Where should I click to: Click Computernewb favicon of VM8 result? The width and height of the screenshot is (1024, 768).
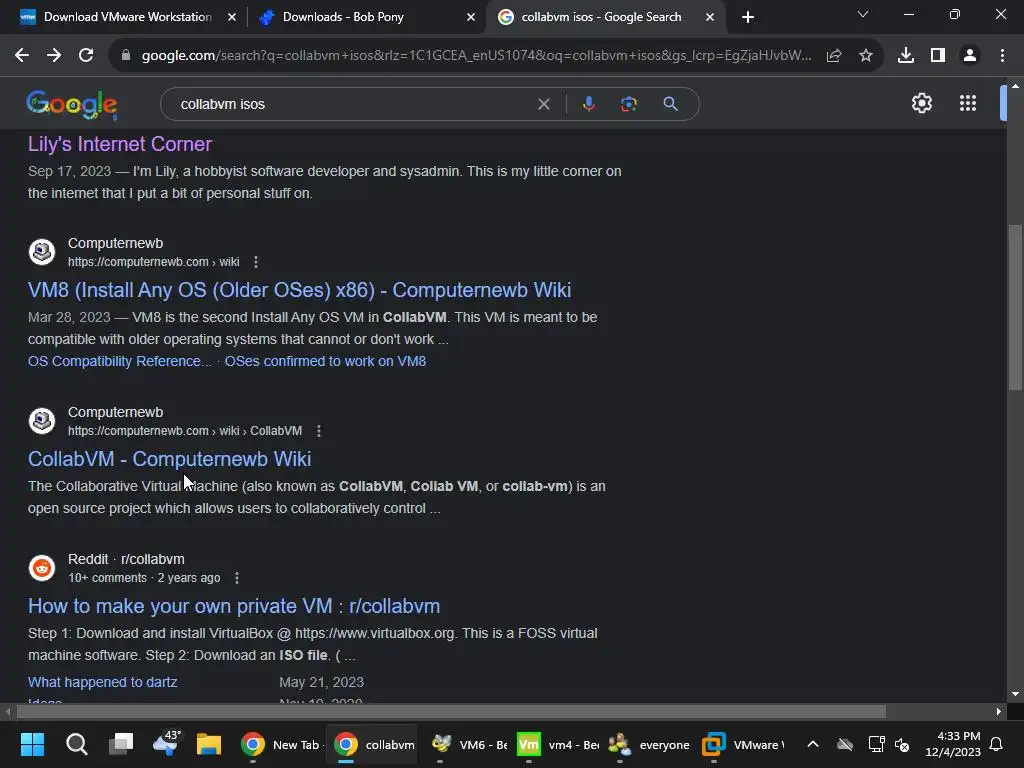coord(42,252)
